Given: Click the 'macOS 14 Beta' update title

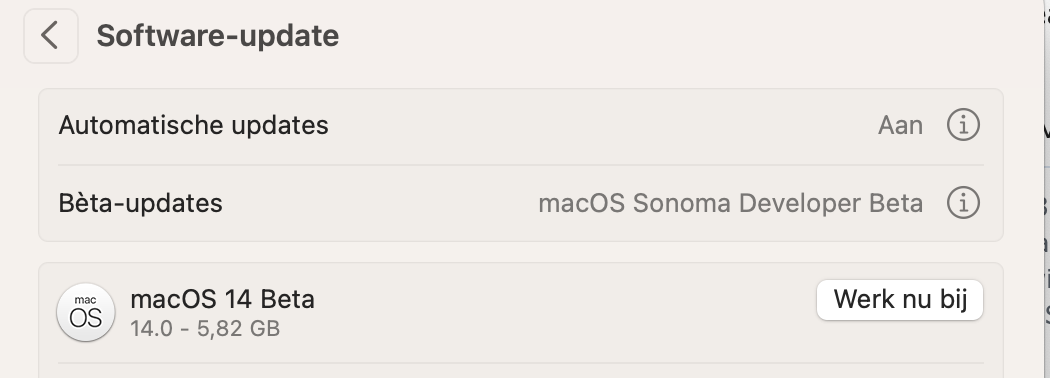Looking at the screenshot, I should [222, 299].
